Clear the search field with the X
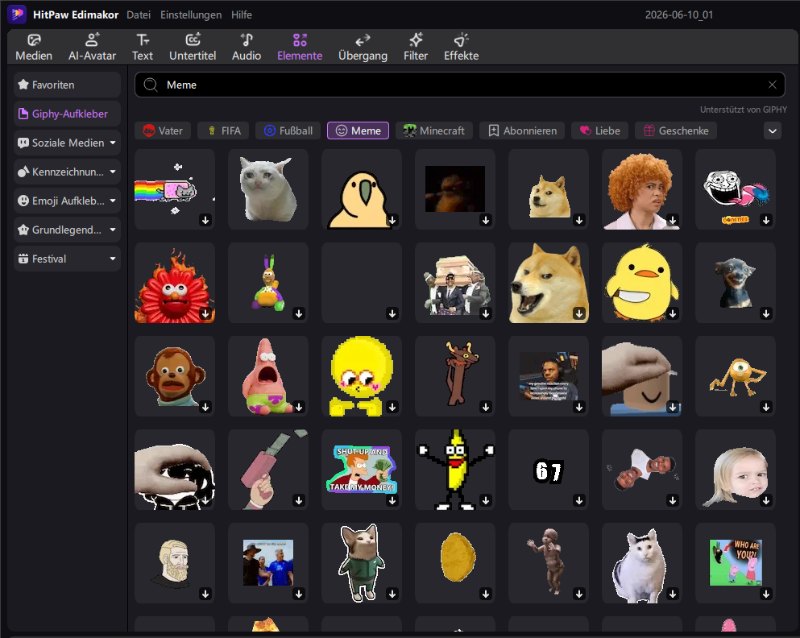 (x=772, y=85)
